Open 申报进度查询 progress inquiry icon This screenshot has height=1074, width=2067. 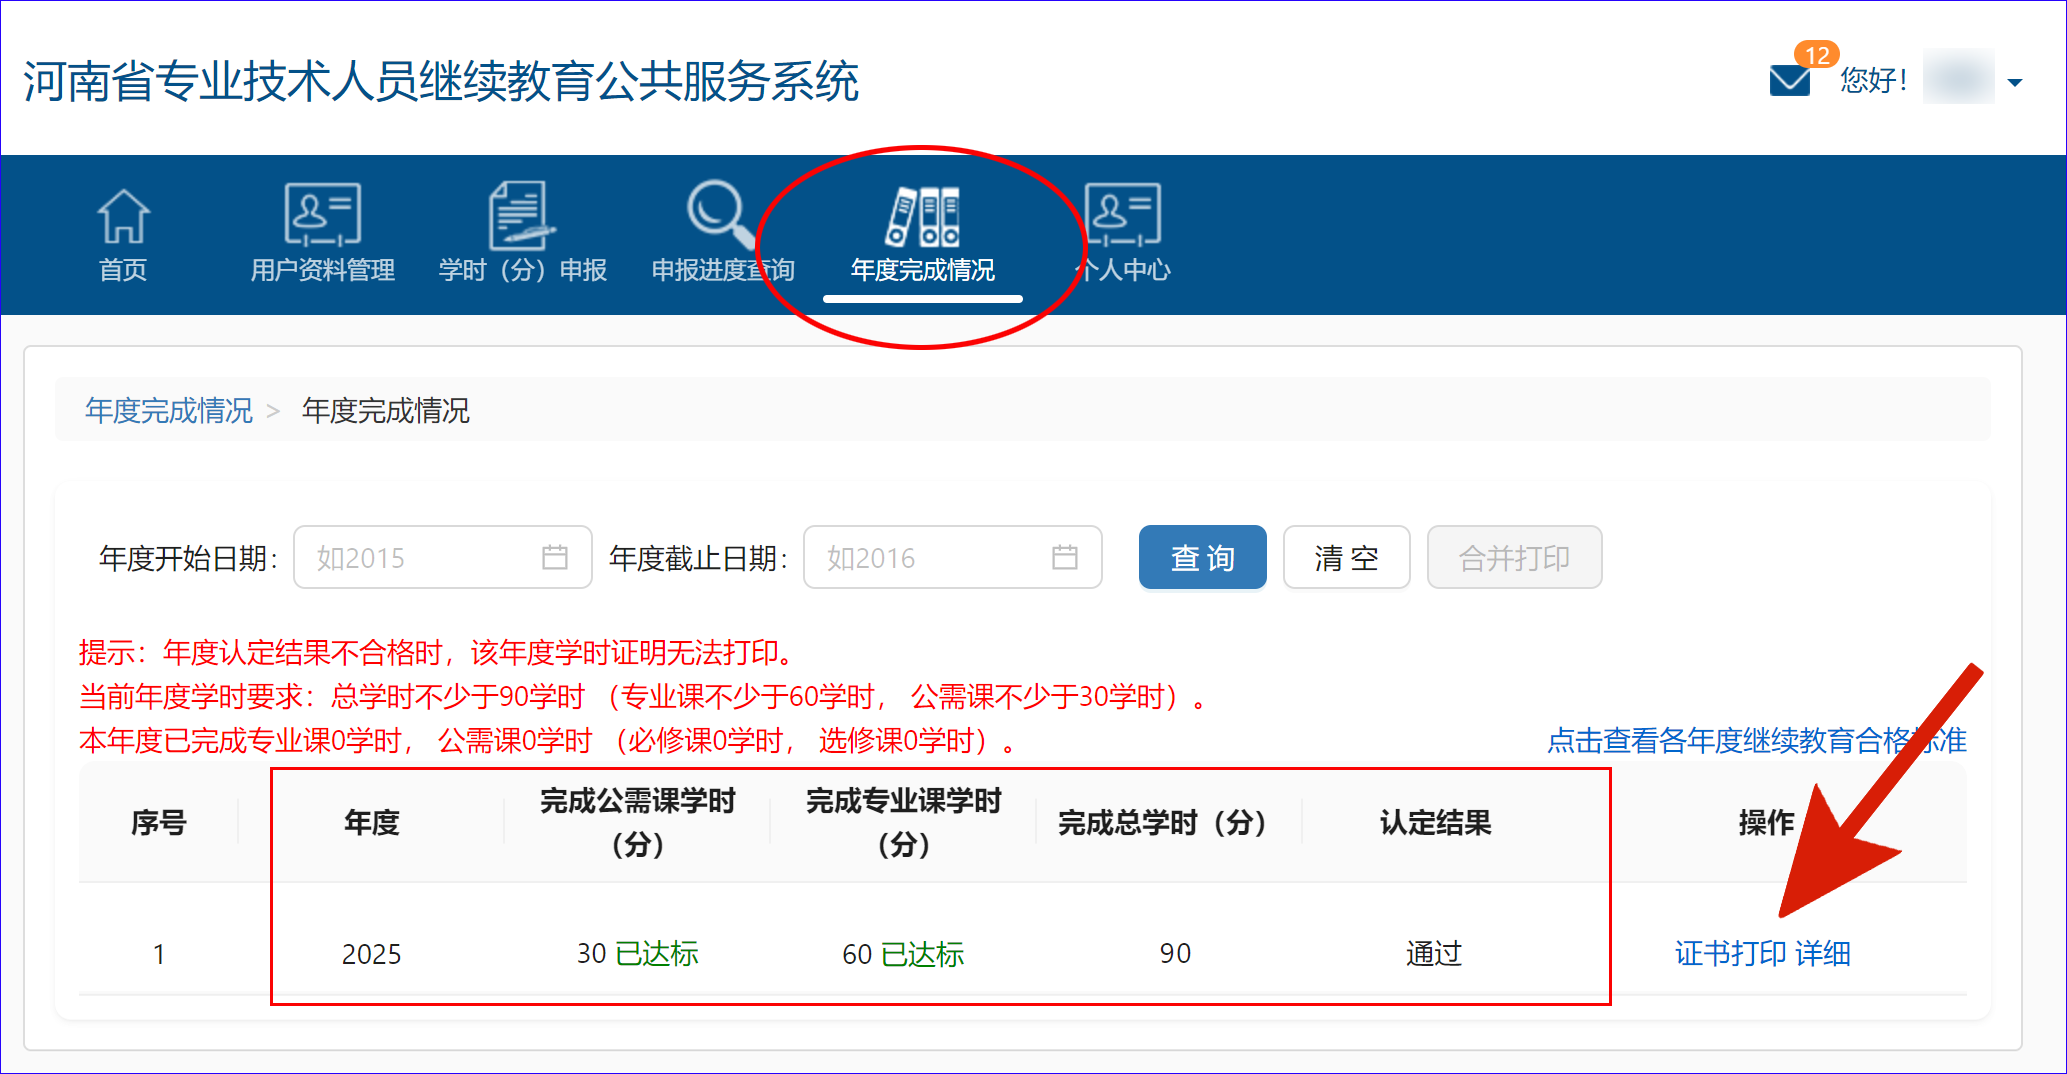coord(722,232)
